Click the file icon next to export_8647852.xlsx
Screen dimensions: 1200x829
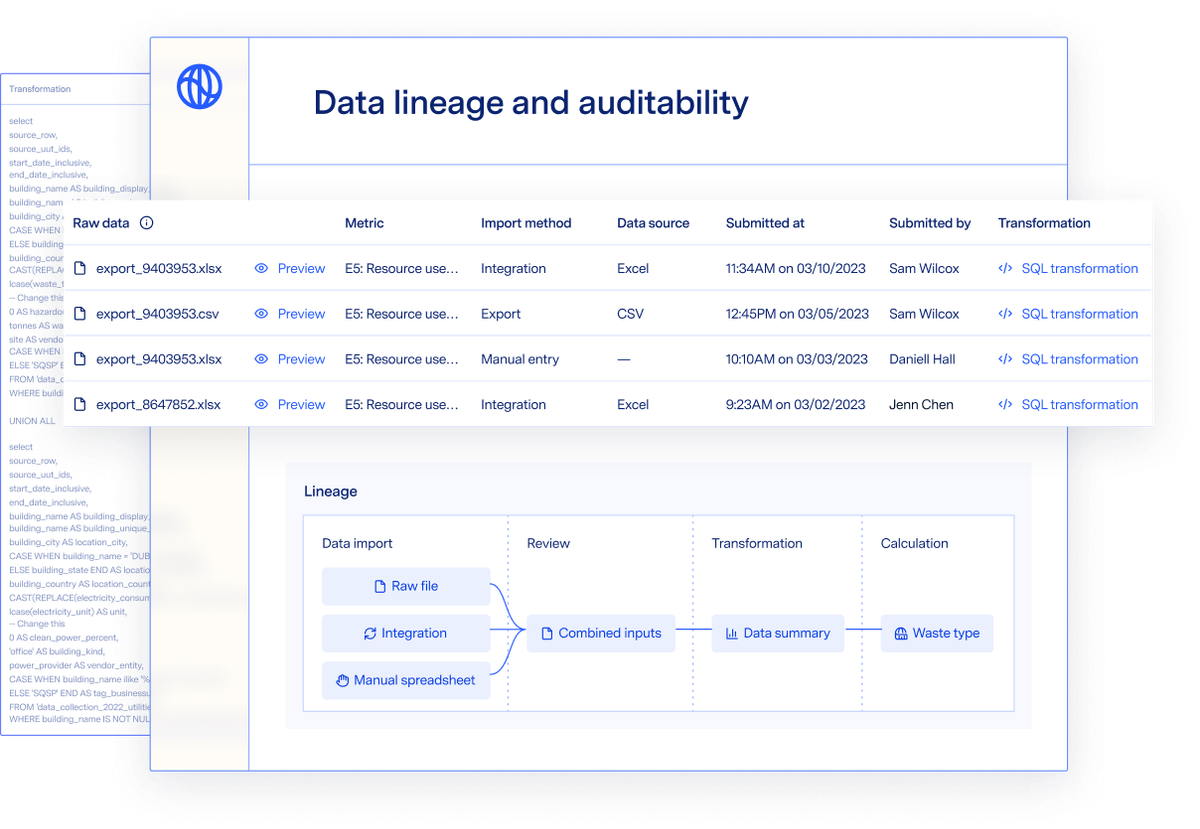coord(81,404)
